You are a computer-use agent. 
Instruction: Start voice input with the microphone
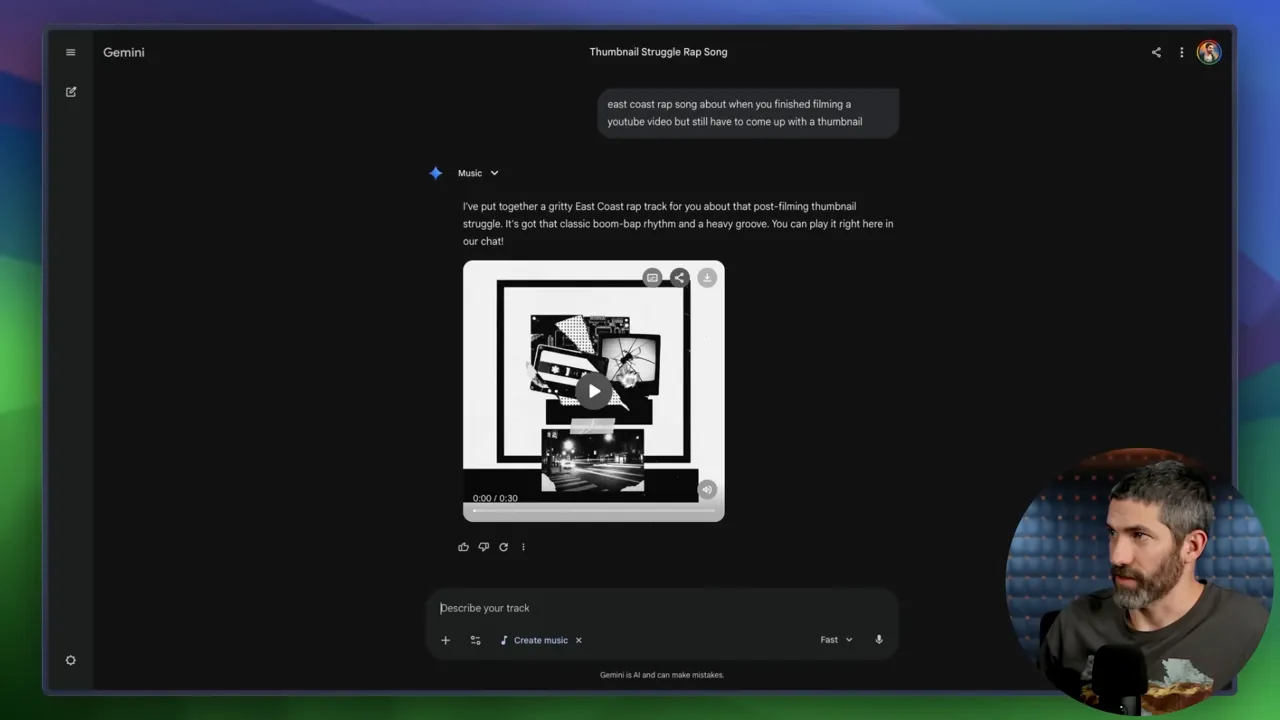[x=879, y=640]
